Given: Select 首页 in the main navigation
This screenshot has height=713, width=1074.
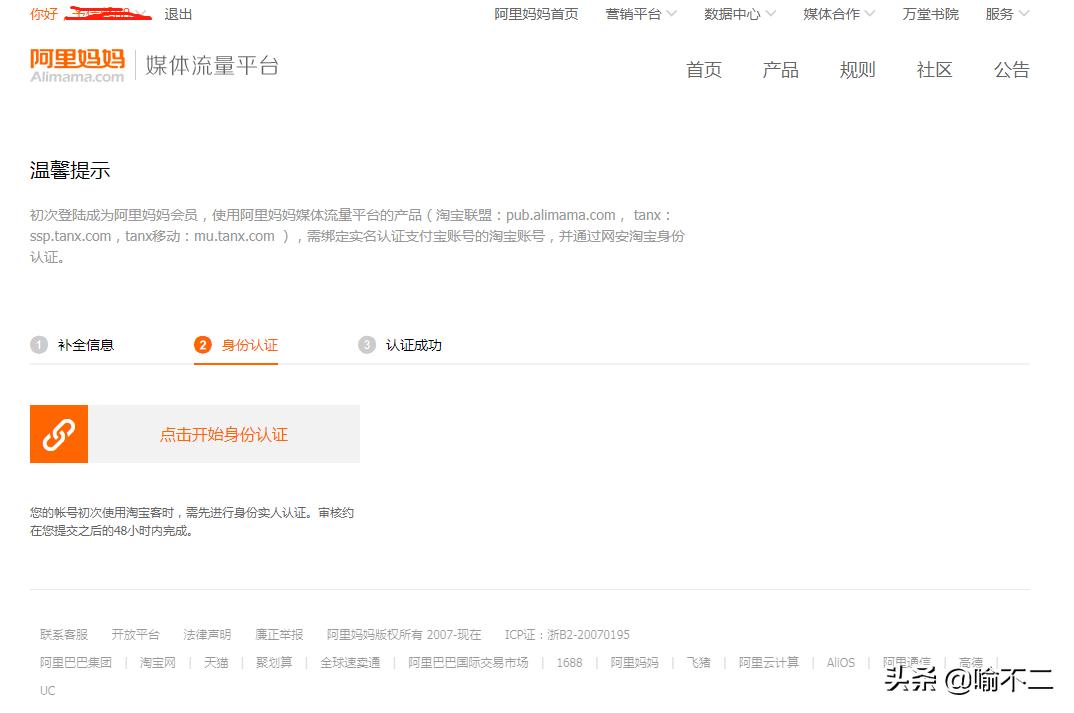Looking at the screenshot, I should click(x=704, y=70).
